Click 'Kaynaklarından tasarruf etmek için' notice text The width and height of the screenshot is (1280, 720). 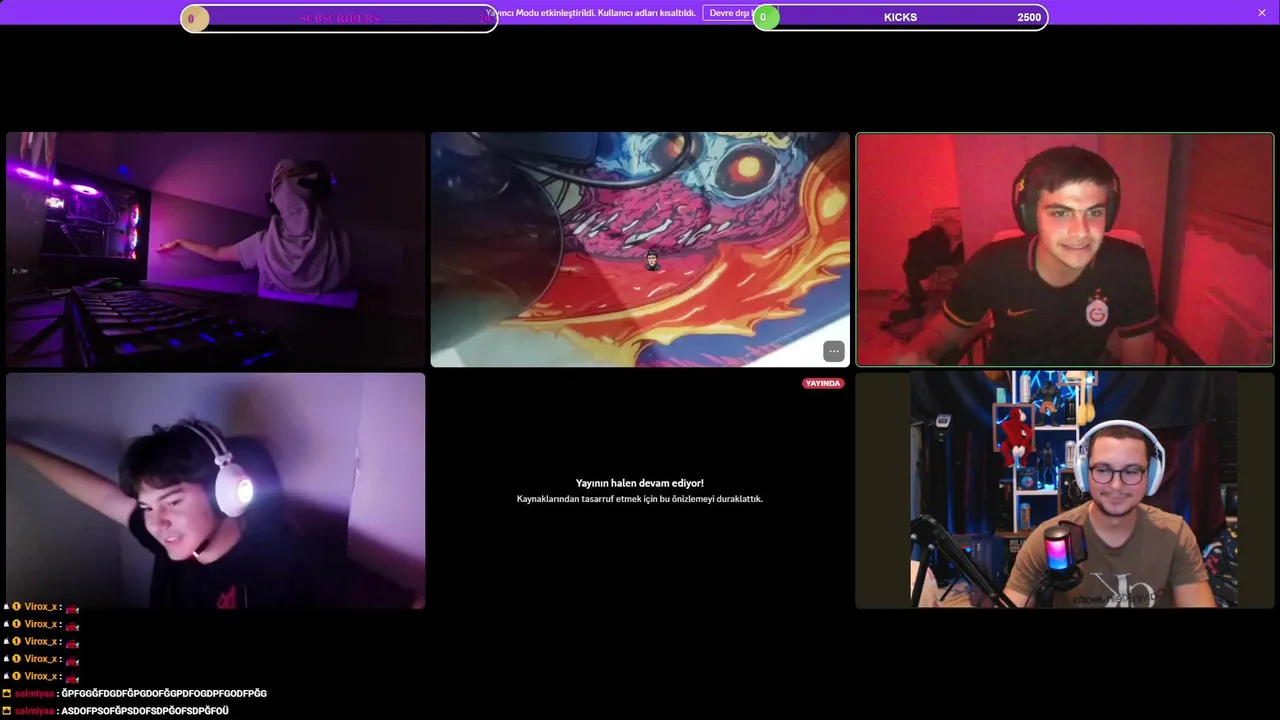click(640, 499)
